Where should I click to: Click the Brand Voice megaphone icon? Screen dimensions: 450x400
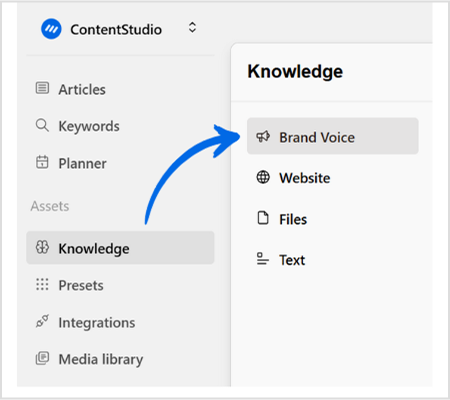pos(263,137)
